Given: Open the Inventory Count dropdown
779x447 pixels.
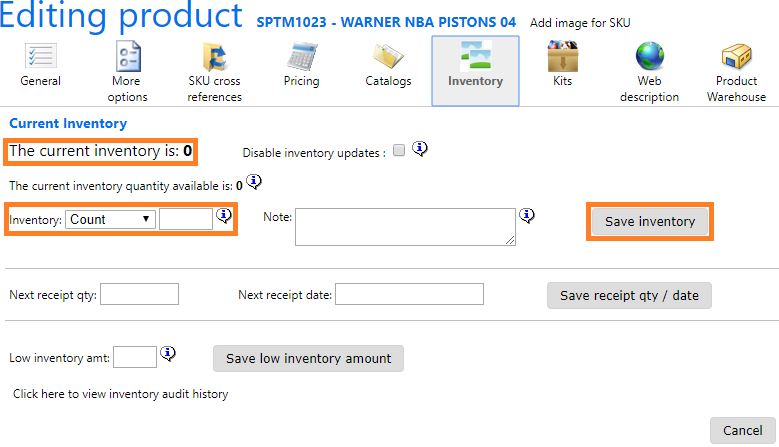Looking at the screenshot, I should click(x=110, y=220).
